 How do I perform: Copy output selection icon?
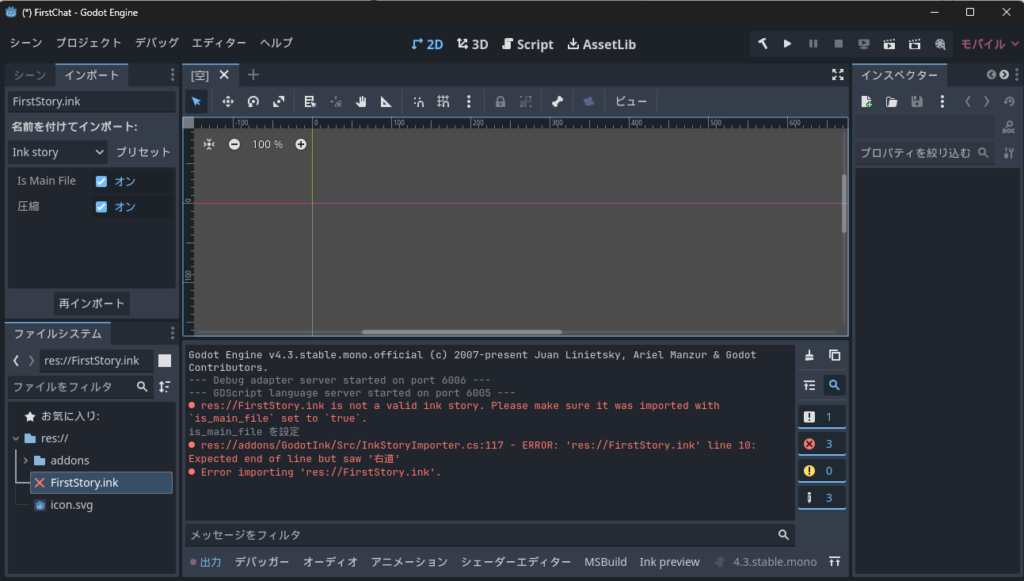pyautogui.click(x=835, y=356)
